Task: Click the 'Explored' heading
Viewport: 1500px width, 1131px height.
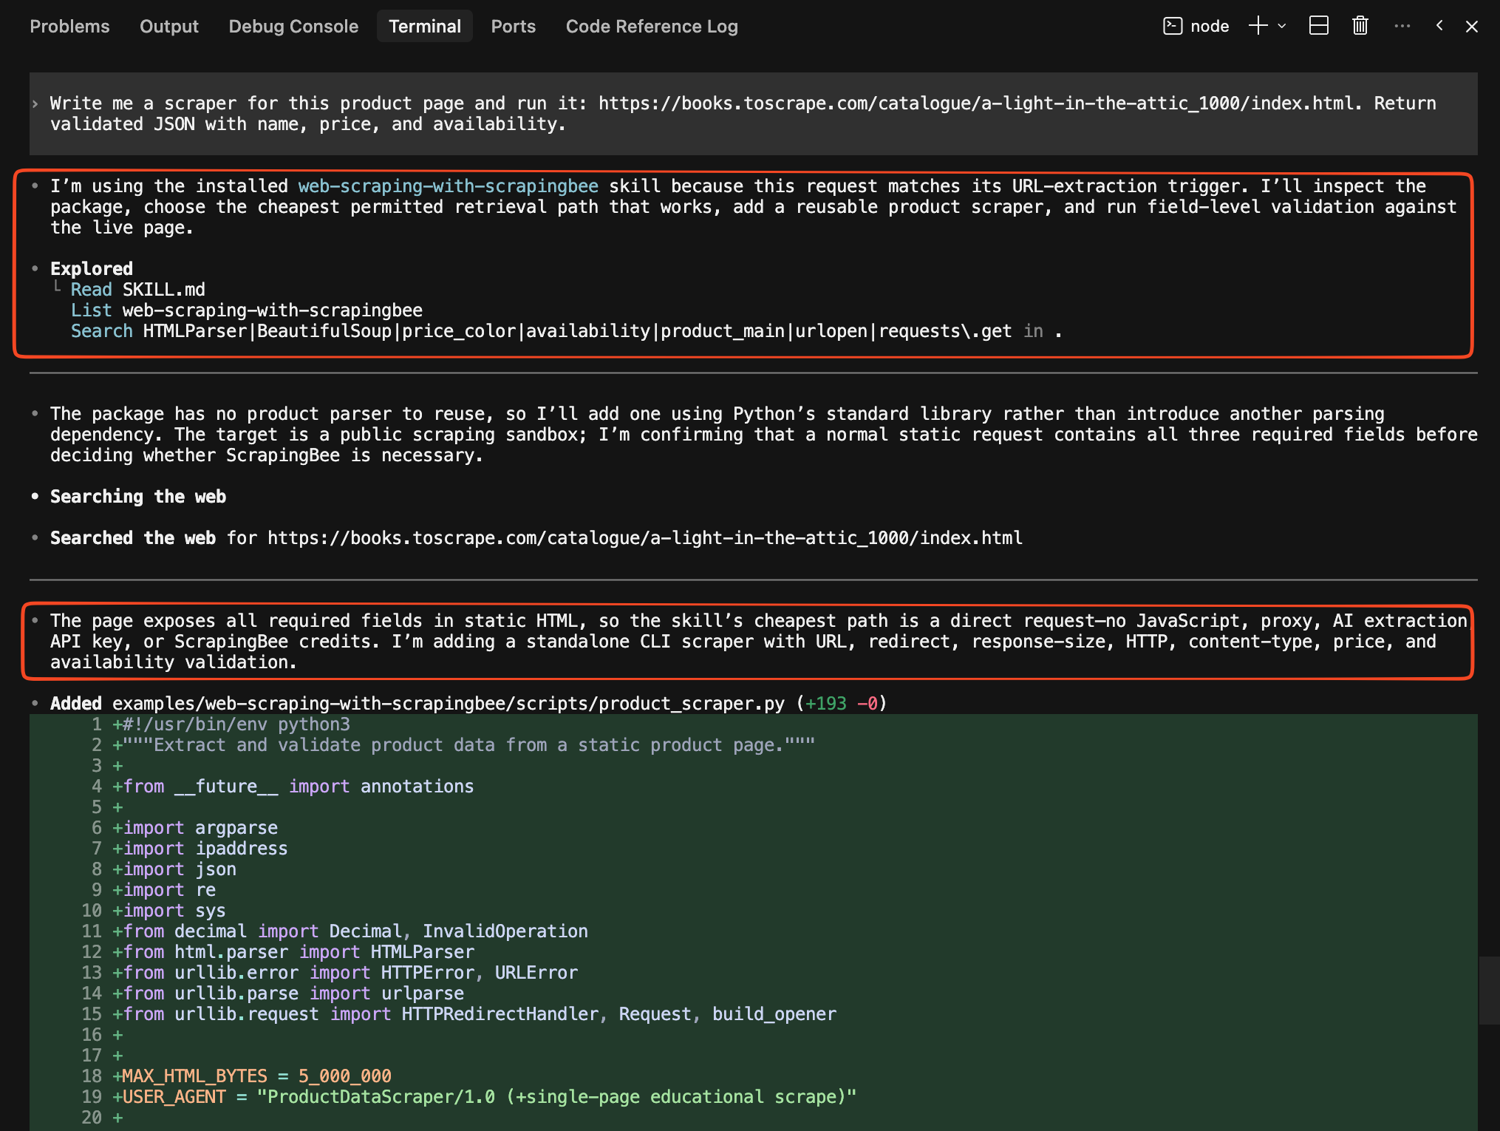Action: [x=91, y=269]
